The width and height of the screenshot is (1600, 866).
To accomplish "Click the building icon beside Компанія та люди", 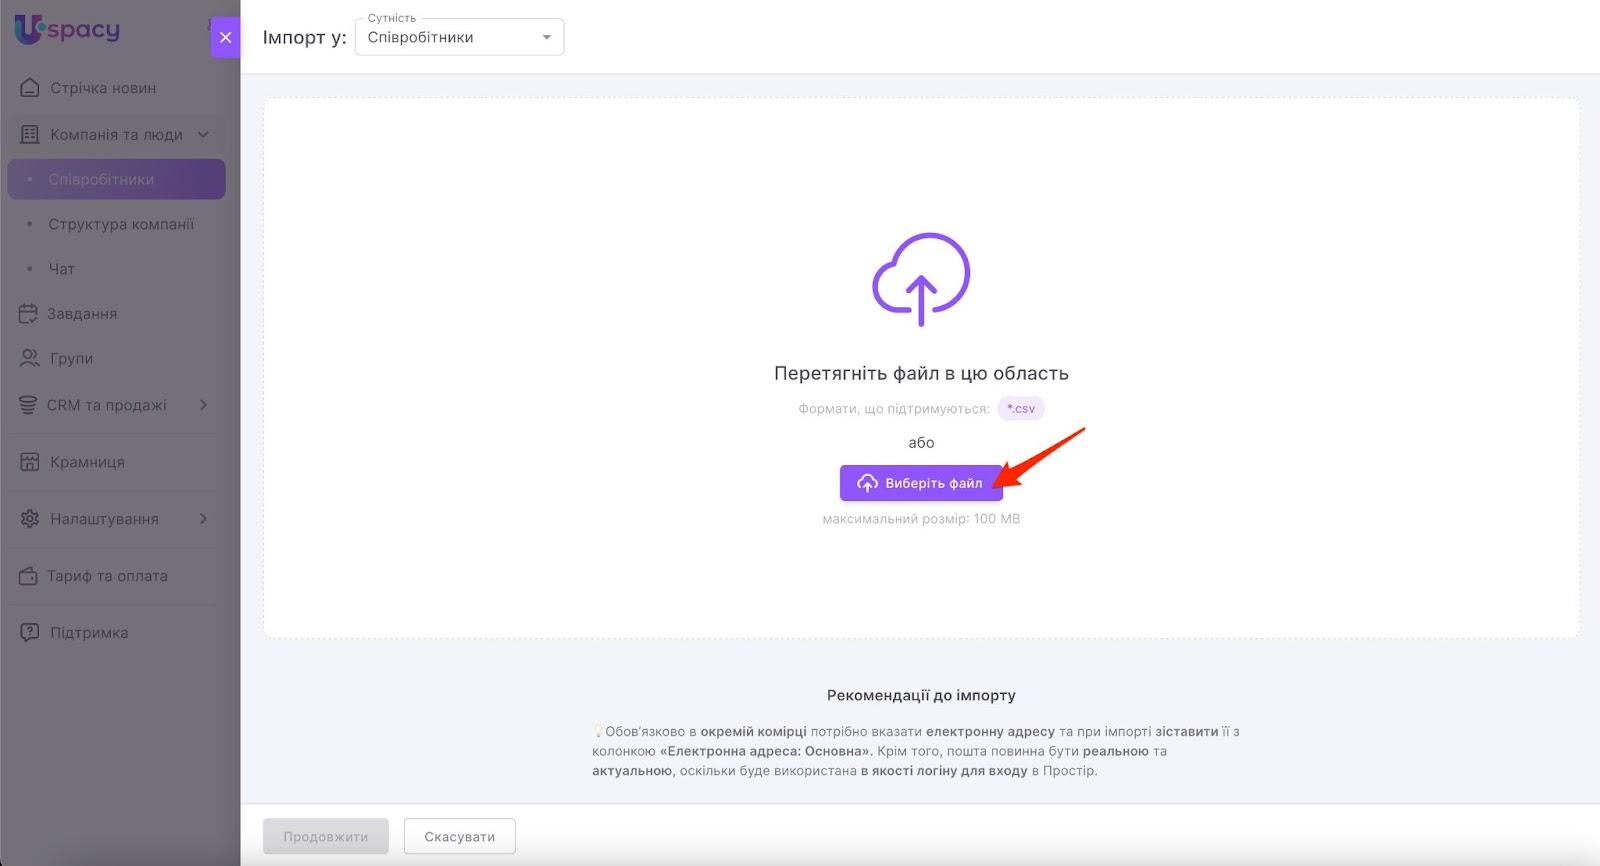I will (30, 134).
